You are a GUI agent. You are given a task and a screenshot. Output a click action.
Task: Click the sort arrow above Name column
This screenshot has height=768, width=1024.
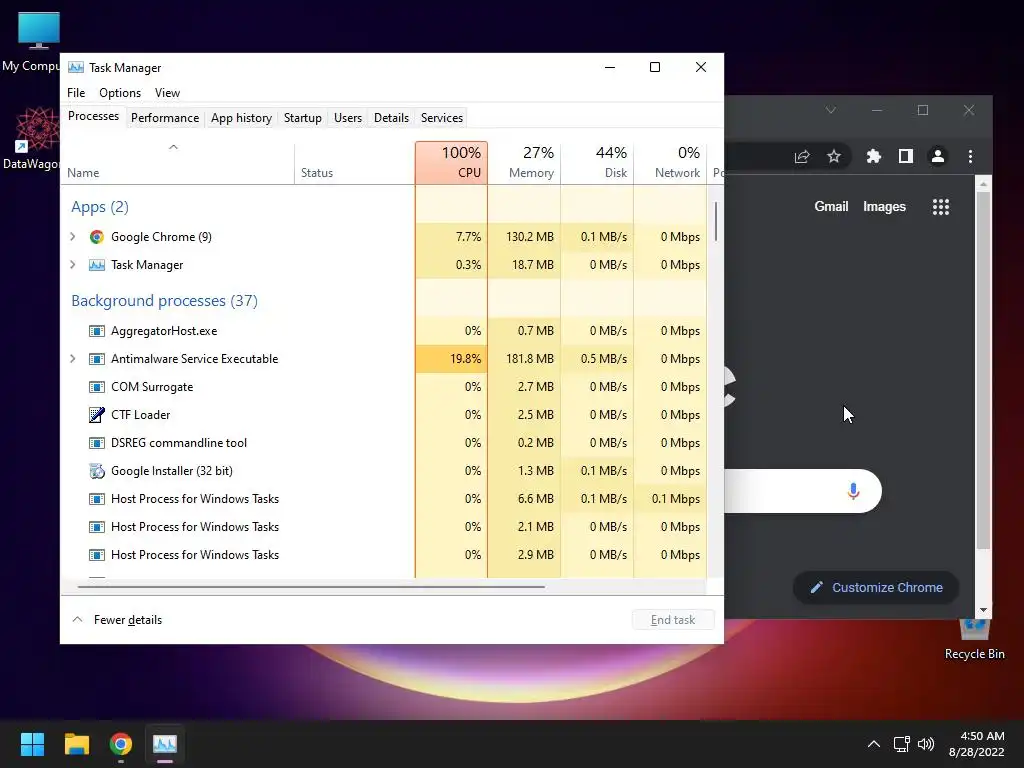[x=173, y=147]
